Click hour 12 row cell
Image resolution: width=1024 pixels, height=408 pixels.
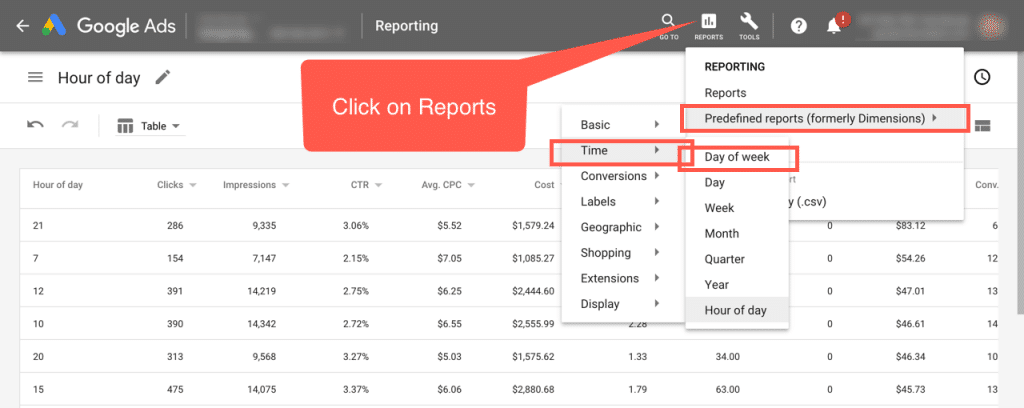pyautogui.click(x=38, y=291)
